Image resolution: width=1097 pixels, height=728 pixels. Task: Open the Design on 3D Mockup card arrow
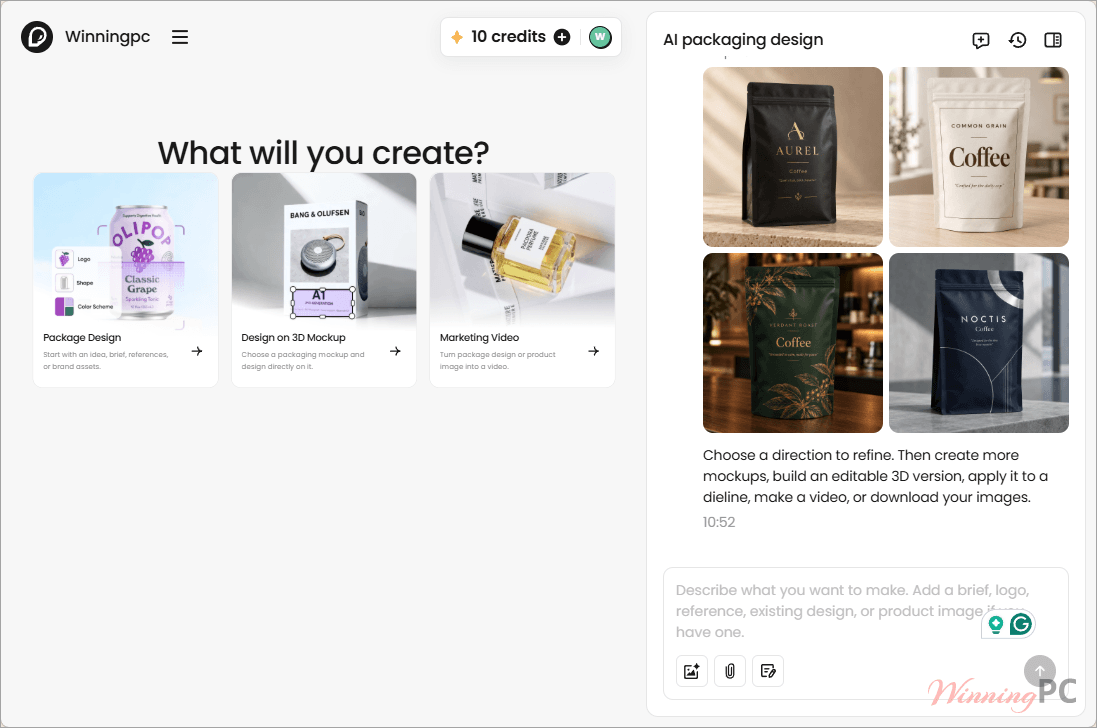[x=395, y=351]
